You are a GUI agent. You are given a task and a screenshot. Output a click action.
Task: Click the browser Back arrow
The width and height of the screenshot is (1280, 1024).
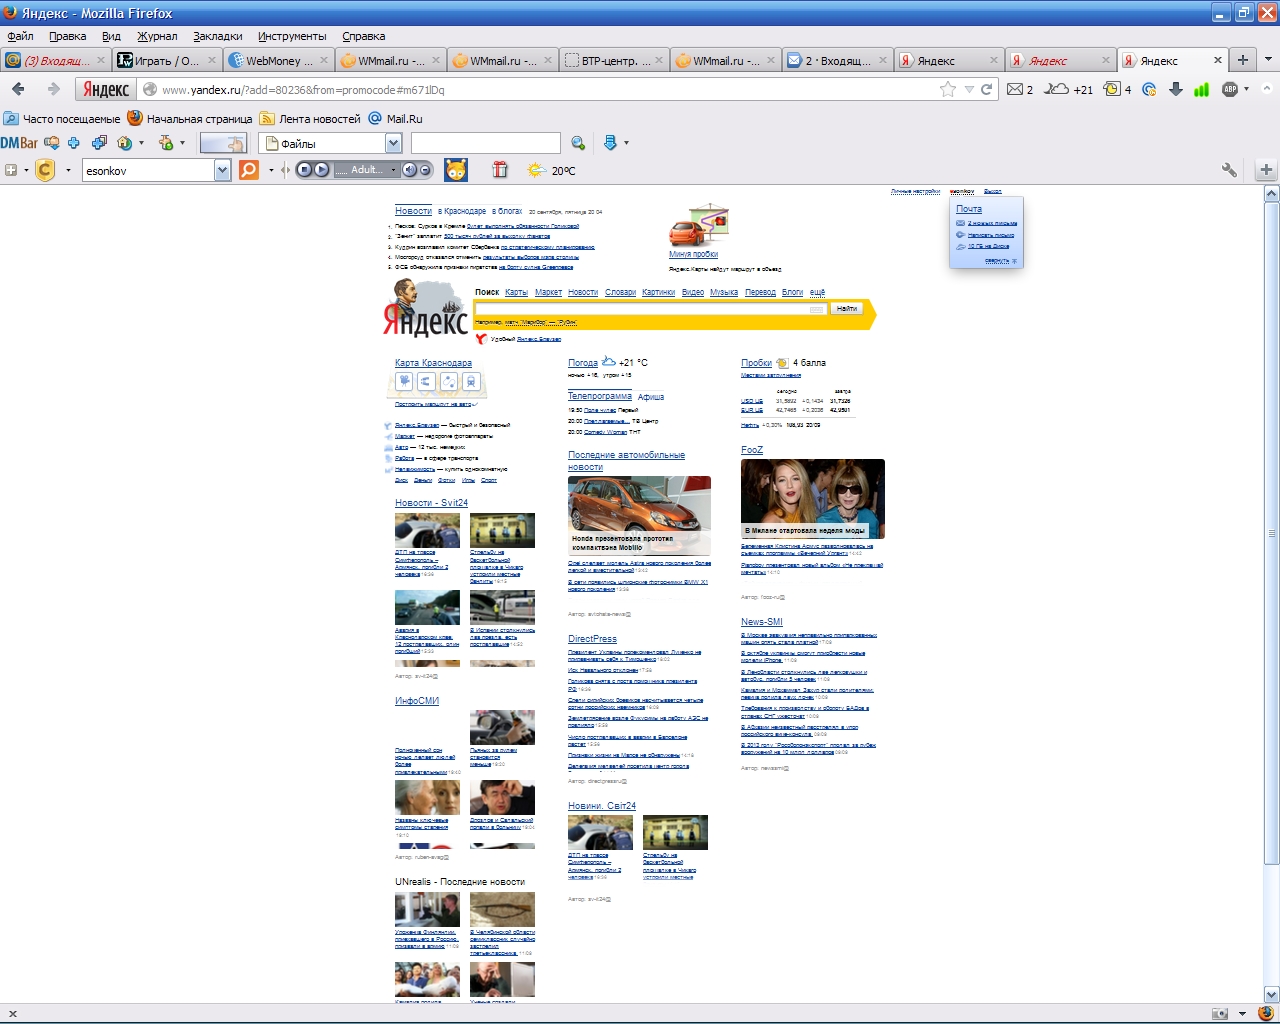click(x=18, y=90)
